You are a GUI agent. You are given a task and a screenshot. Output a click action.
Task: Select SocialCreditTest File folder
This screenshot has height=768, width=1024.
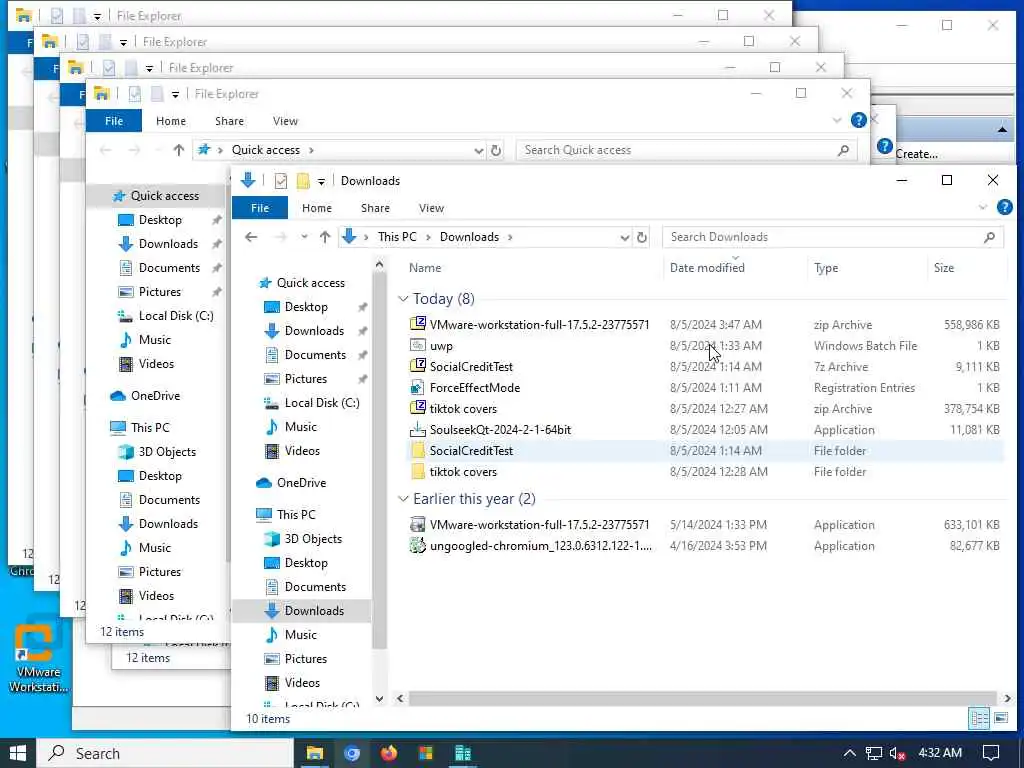click(471, 451)
